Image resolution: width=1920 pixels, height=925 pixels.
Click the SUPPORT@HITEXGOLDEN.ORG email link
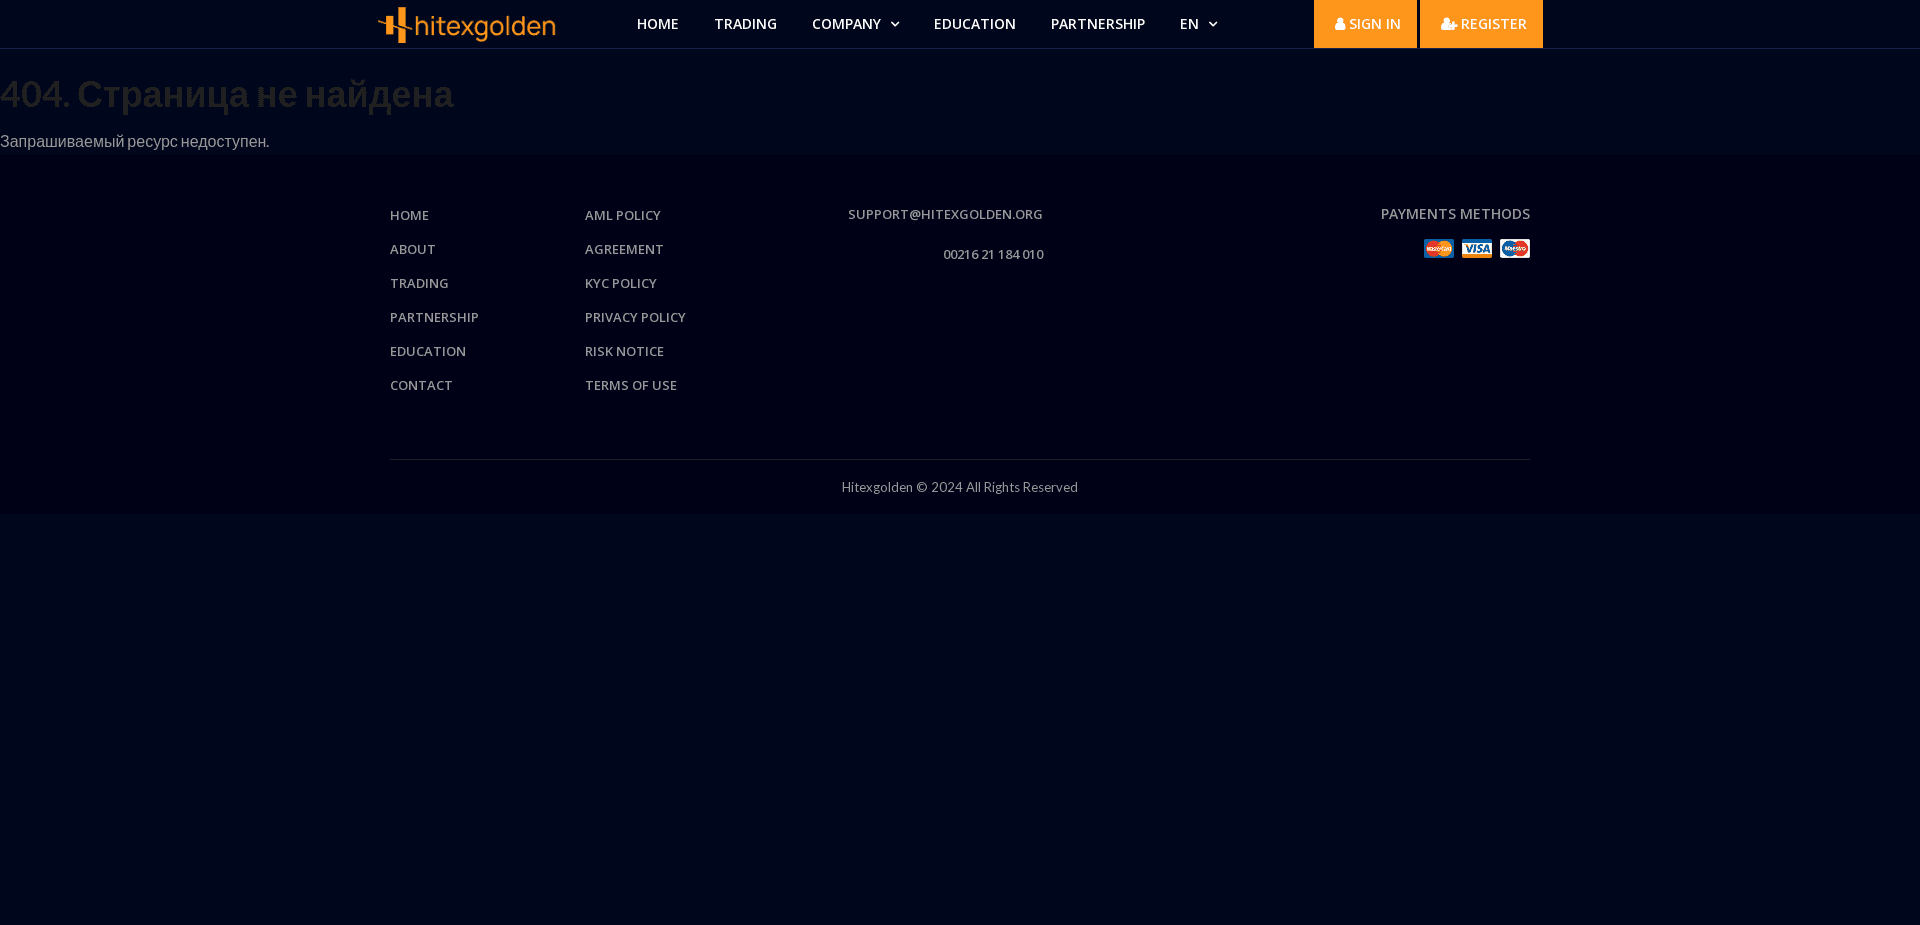click(x=945, y=214)
